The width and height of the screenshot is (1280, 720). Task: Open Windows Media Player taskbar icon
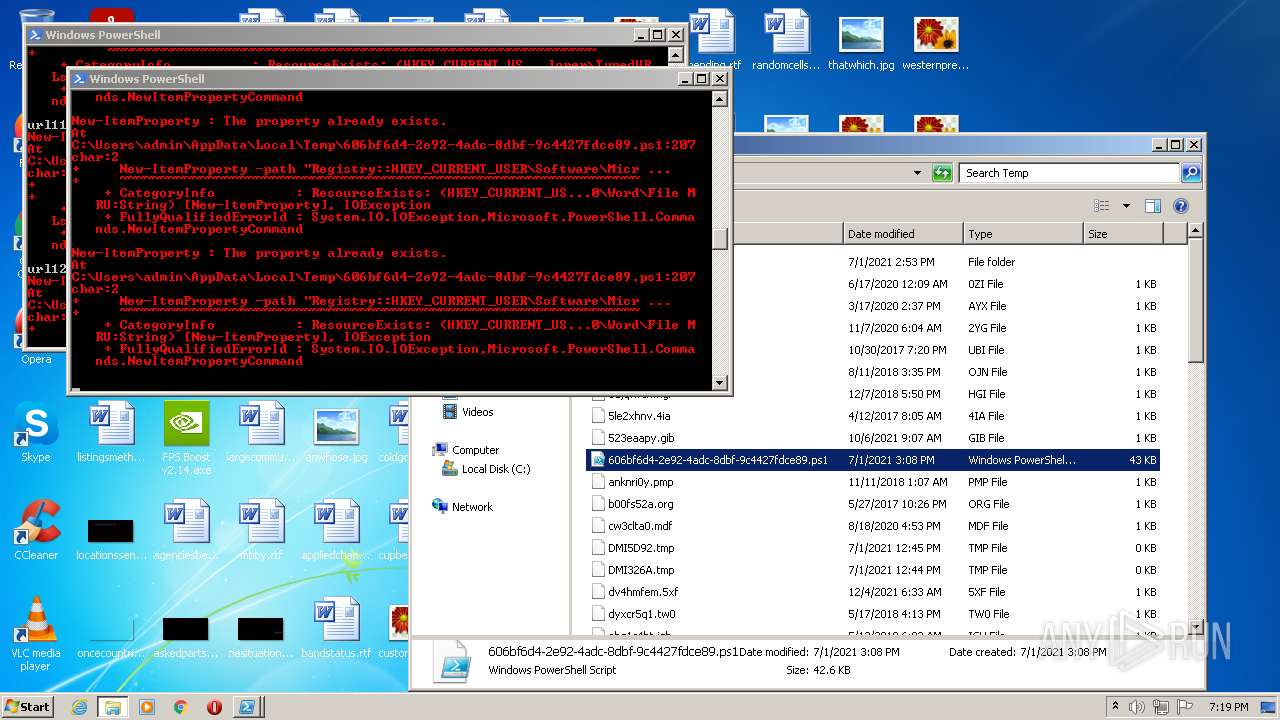[147, 706]
